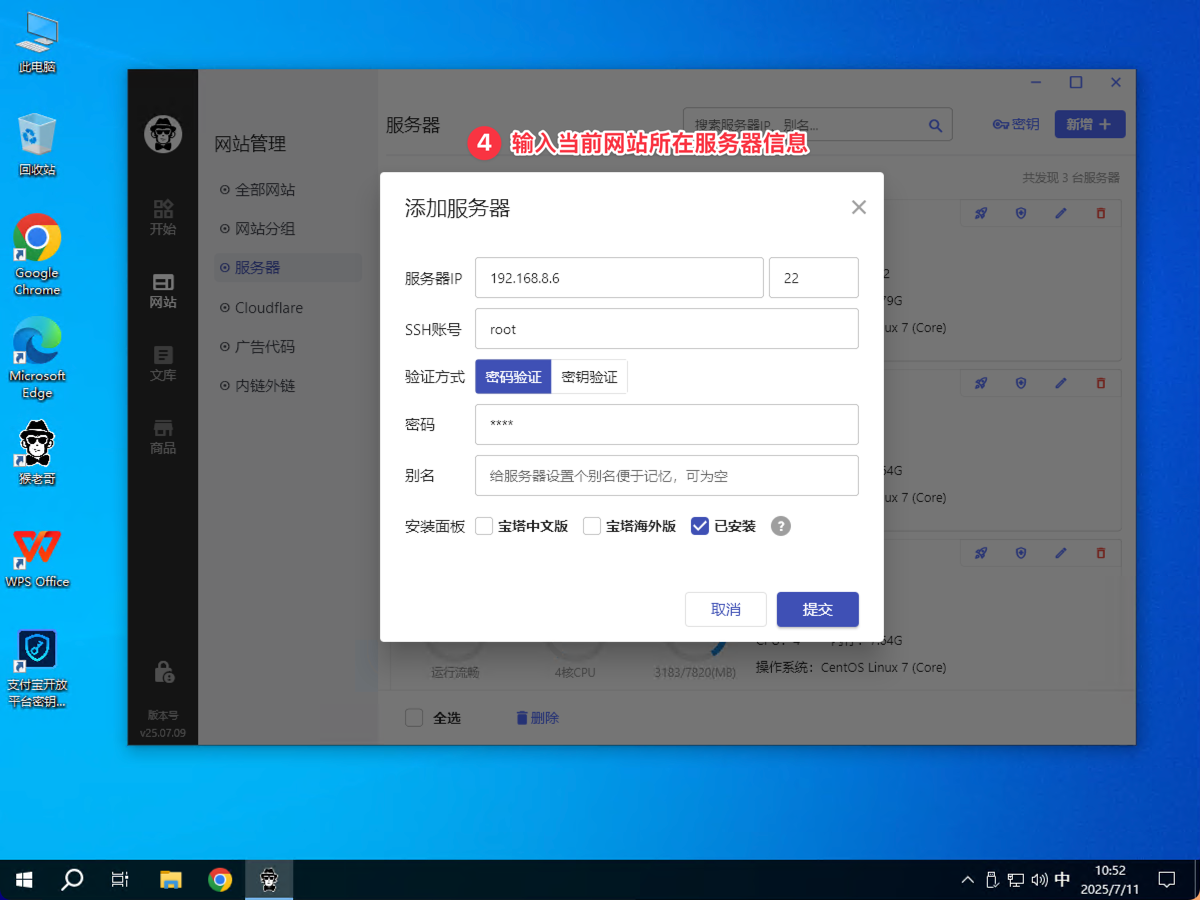Click the shield icon on bottom server card

(x=1021, y=553)
